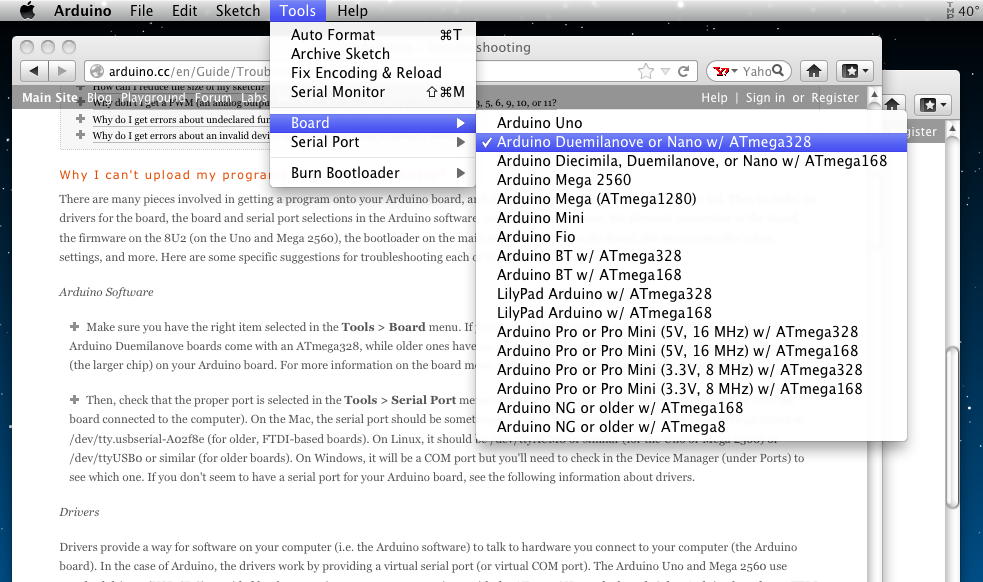Image resolution: width=983 pixels, height=582 pixels.
Task: Choose Arduino NG or older w/ ATmega168
Action: coord(691,408)
